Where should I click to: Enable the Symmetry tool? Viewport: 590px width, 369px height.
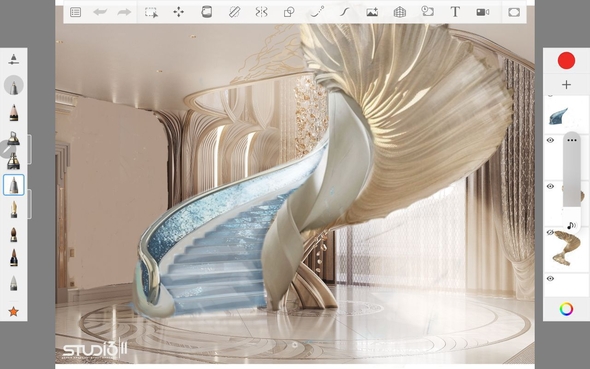coord(261,12)
